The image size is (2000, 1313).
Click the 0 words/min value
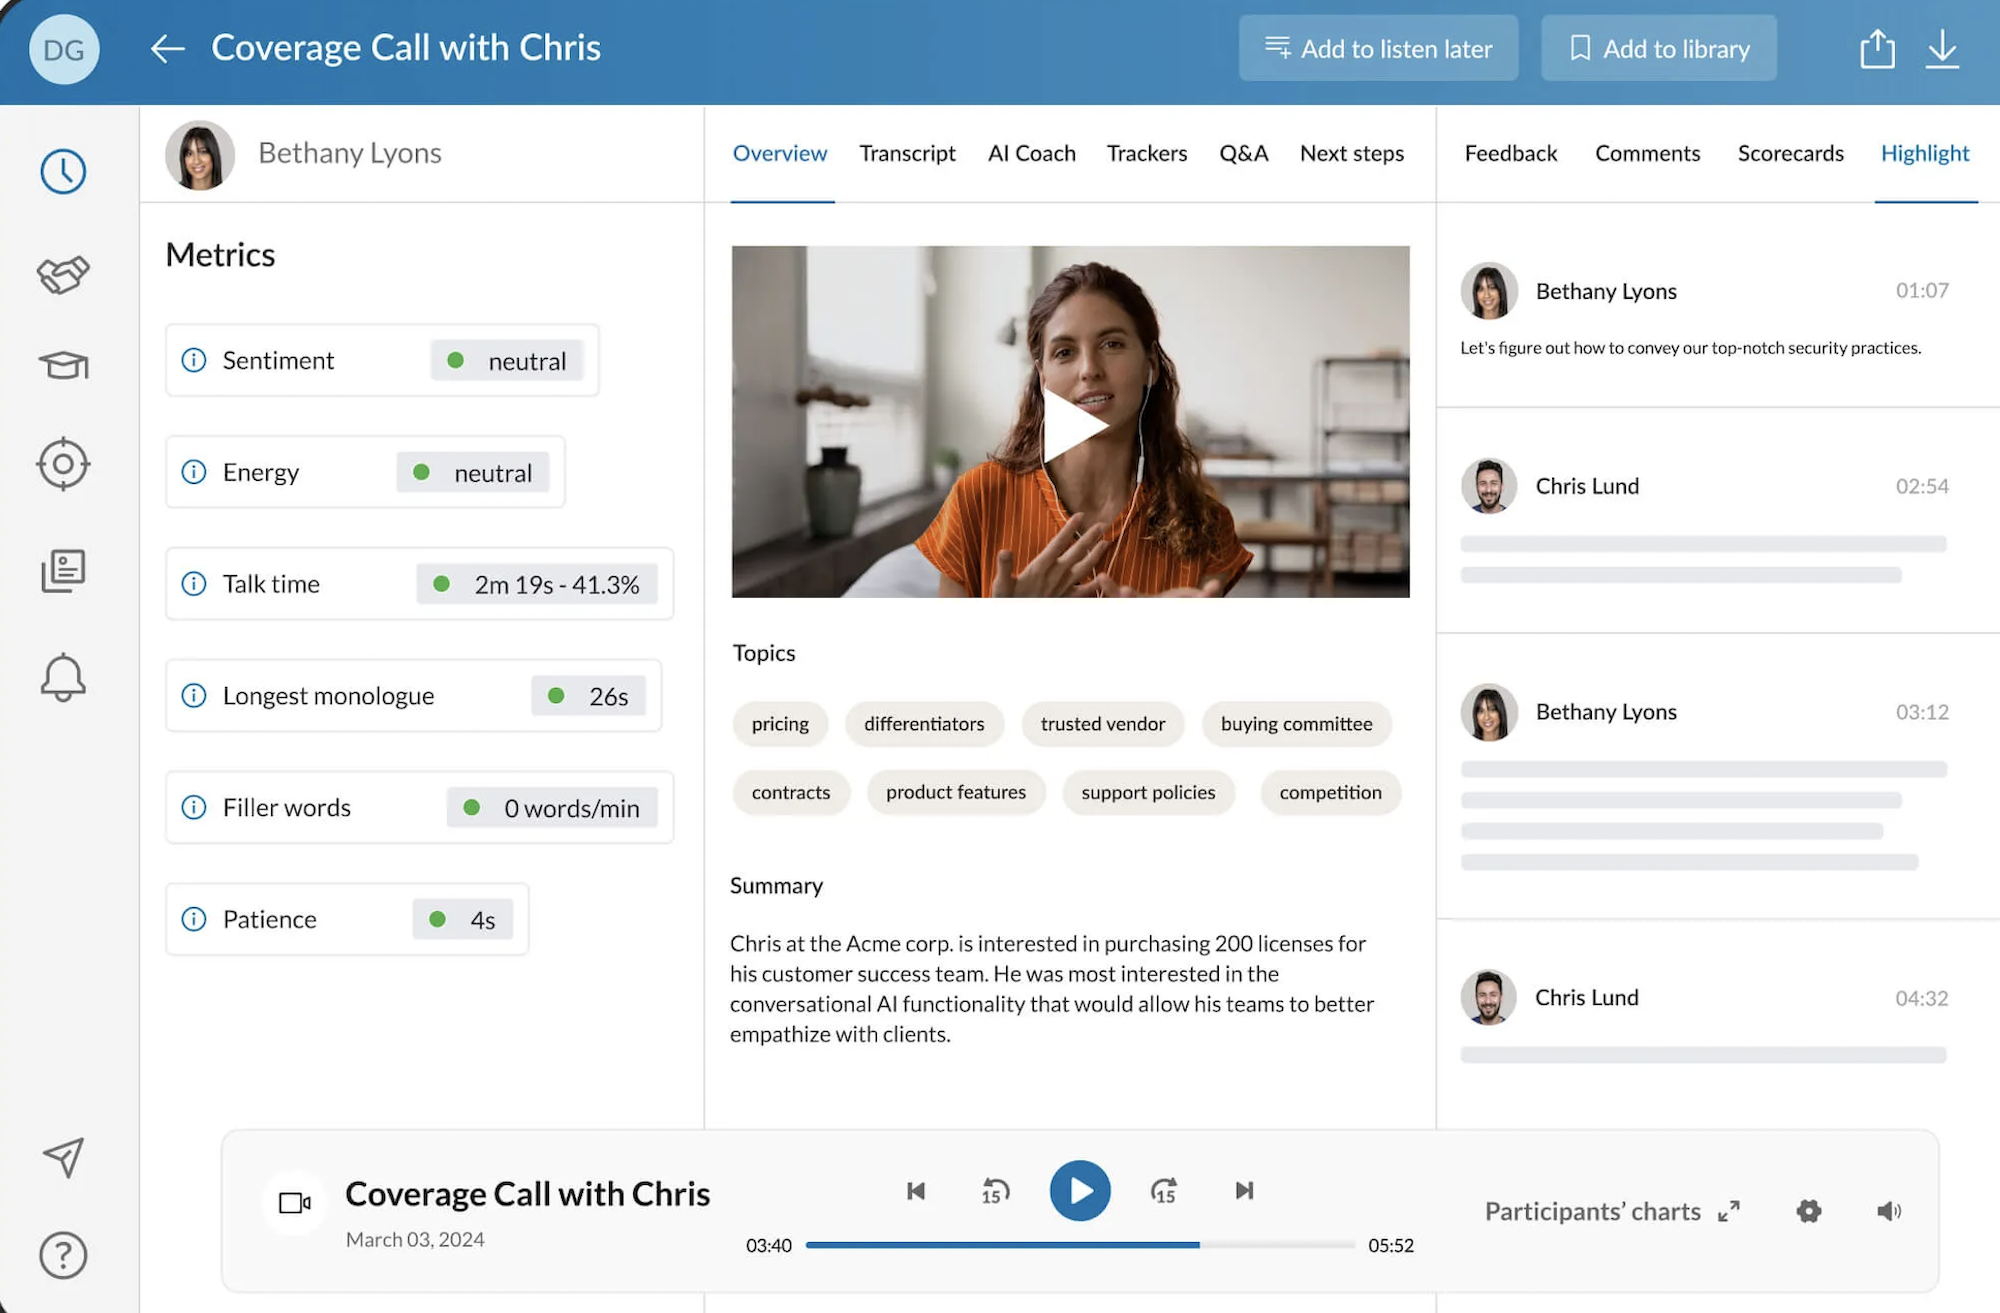[552, 807]
